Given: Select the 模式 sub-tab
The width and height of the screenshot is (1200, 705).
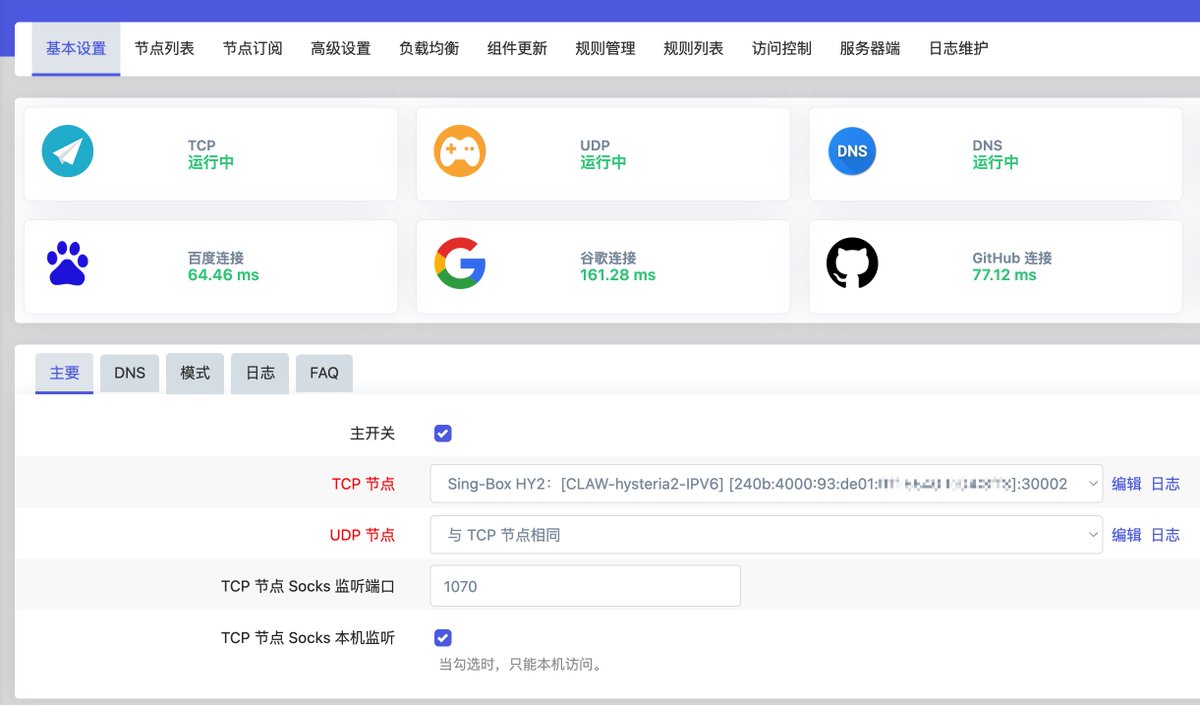Looking at the screenshot, I should pyautogui.click(x=195, y=373).
